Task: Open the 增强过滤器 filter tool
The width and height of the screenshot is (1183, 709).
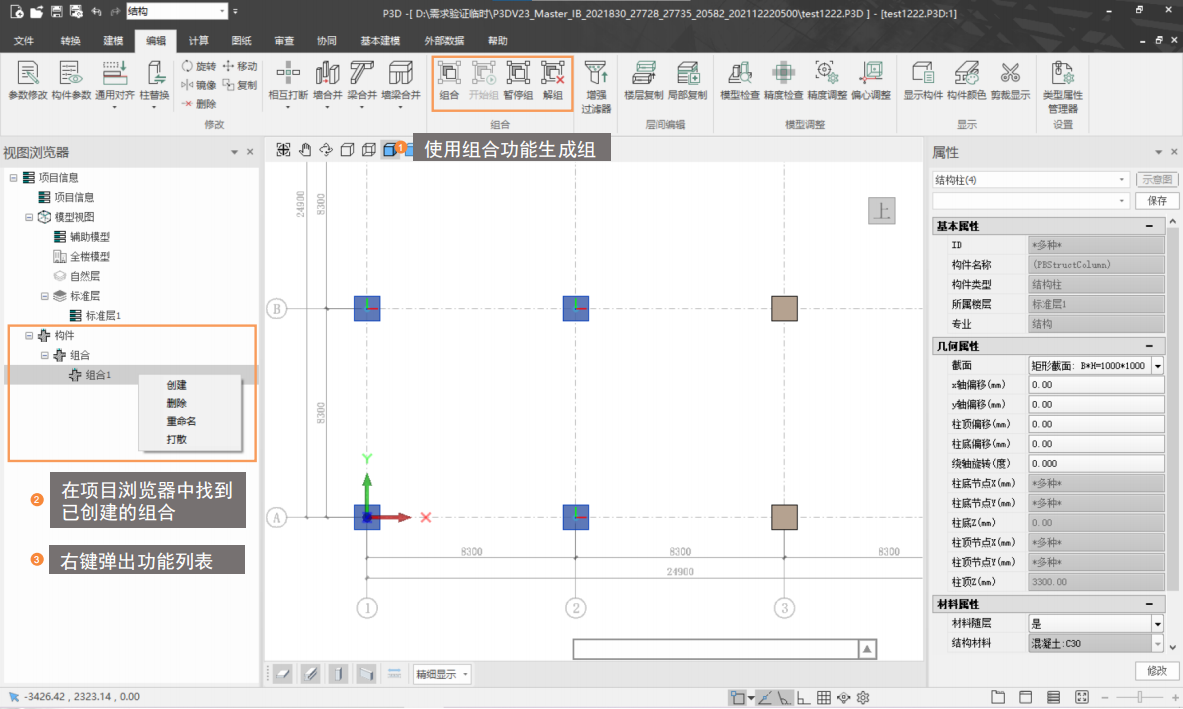Action: 596,85
